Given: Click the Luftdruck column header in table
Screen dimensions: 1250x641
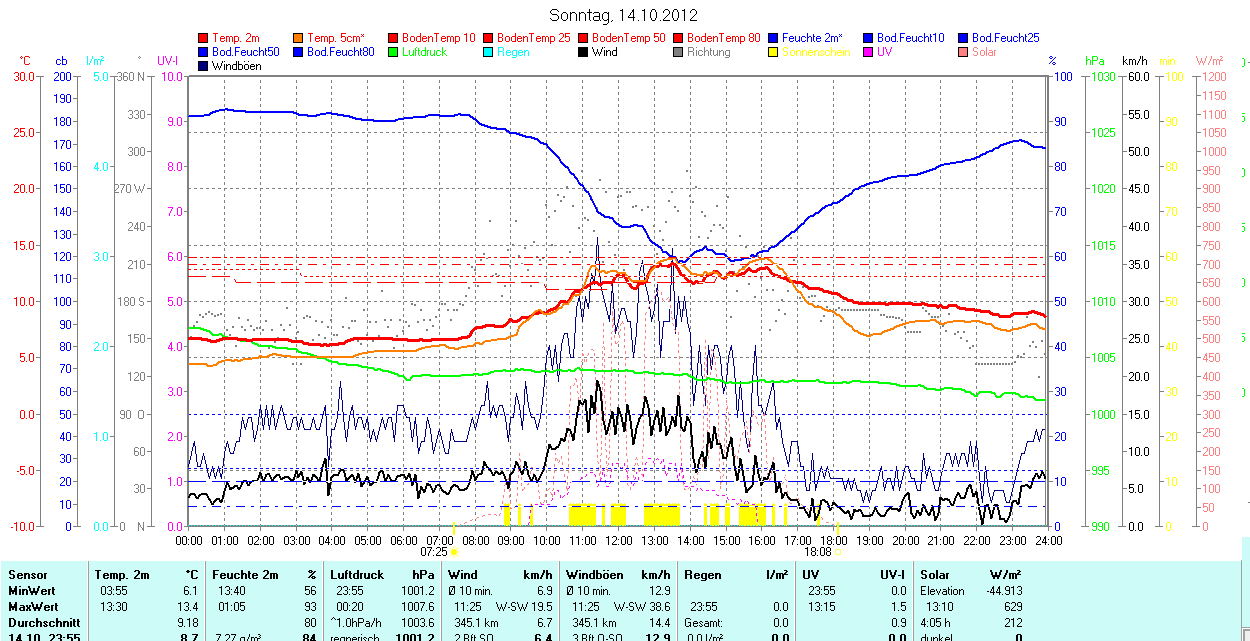Looking at the screenshot, I should (x=357, y=575).
